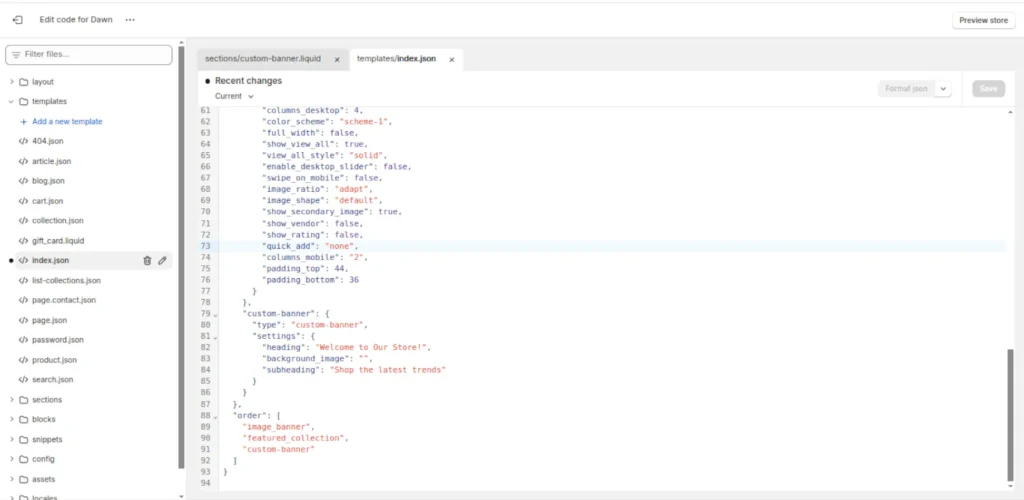1024x500 pixels.
Task: Close the index.json tab
Action: point(451,59)
